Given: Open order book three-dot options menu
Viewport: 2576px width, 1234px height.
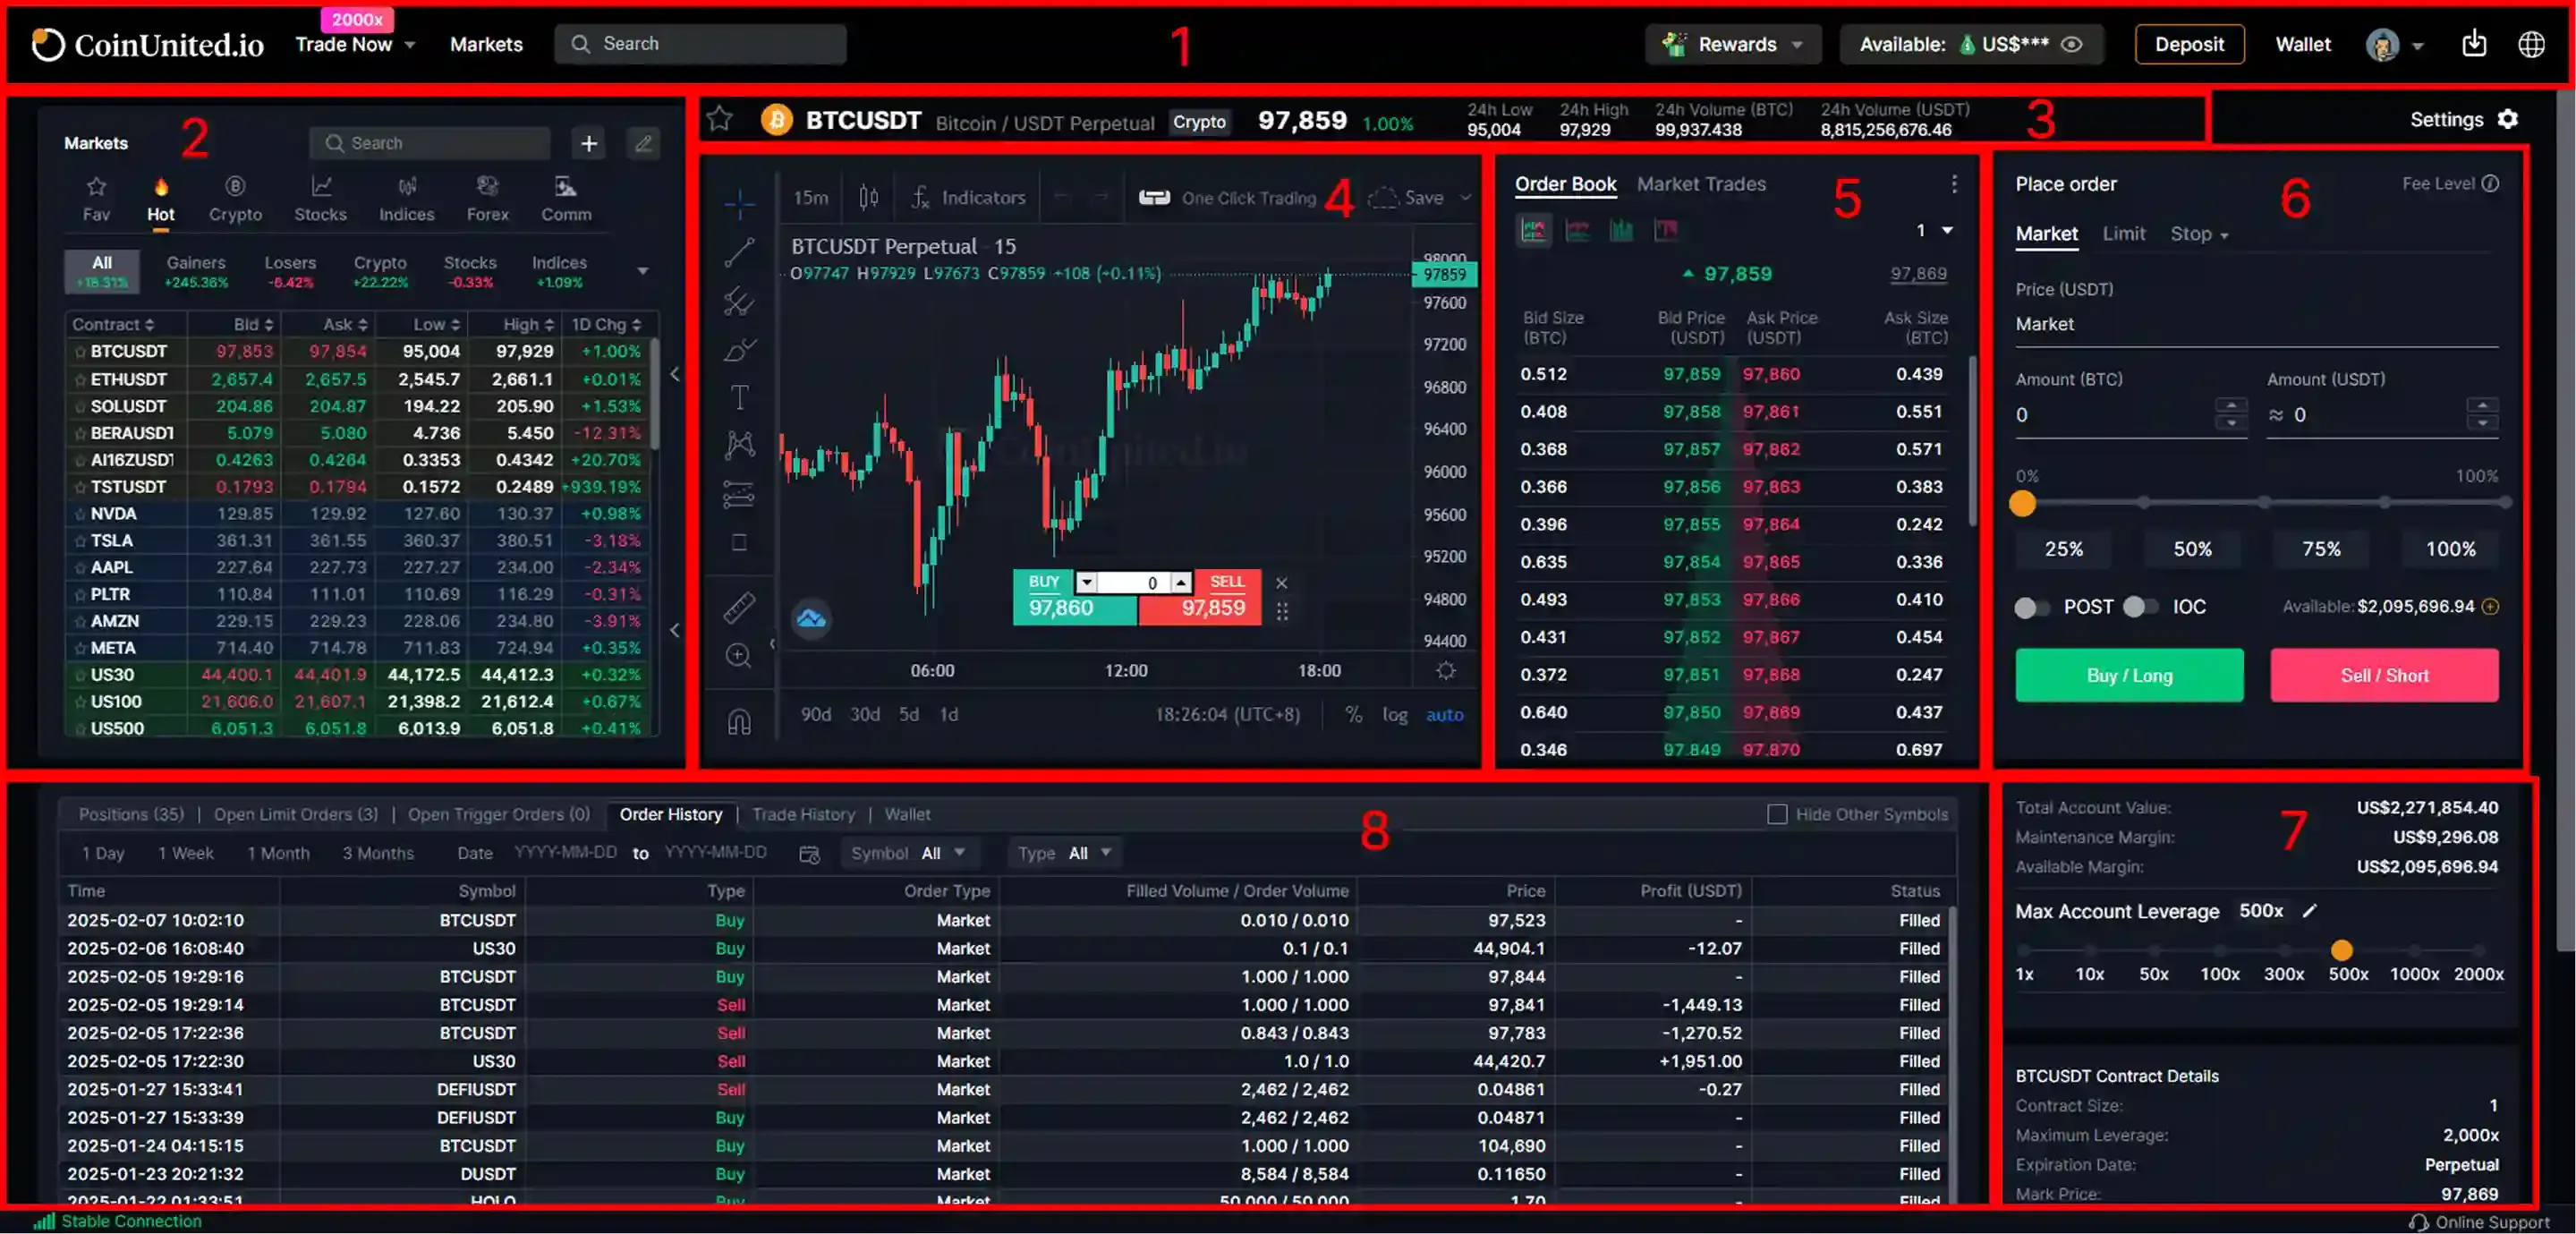Looking at the screenshot, I should (1953, 184).
